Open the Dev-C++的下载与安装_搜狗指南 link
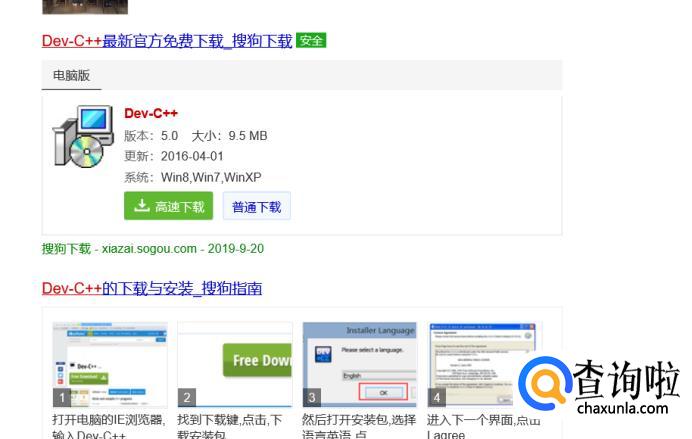Image resolution: width=692 pixels, height=439 pixels. 152,289
